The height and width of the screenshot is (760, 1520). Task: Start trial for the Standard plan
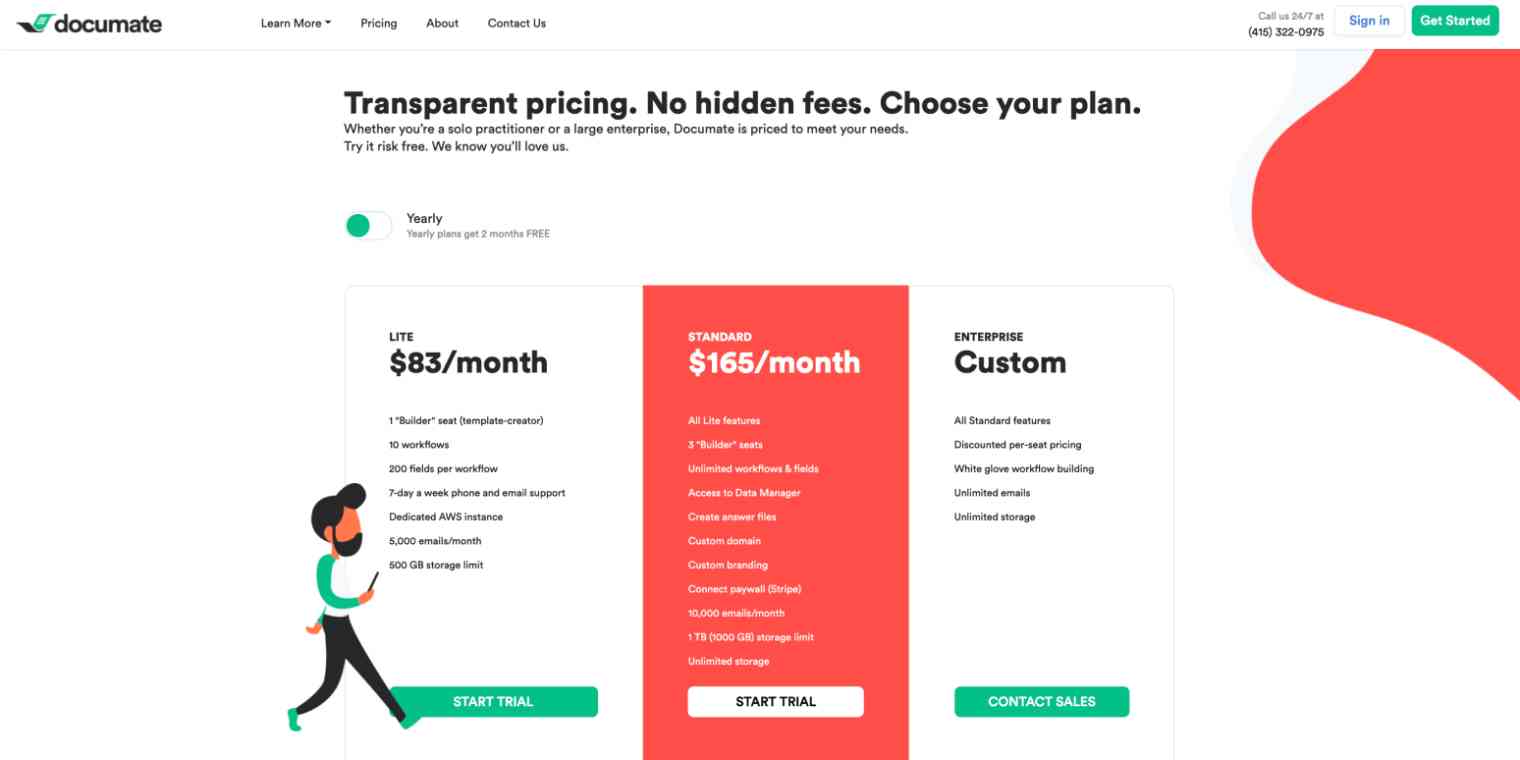click(x=775, y=702)
